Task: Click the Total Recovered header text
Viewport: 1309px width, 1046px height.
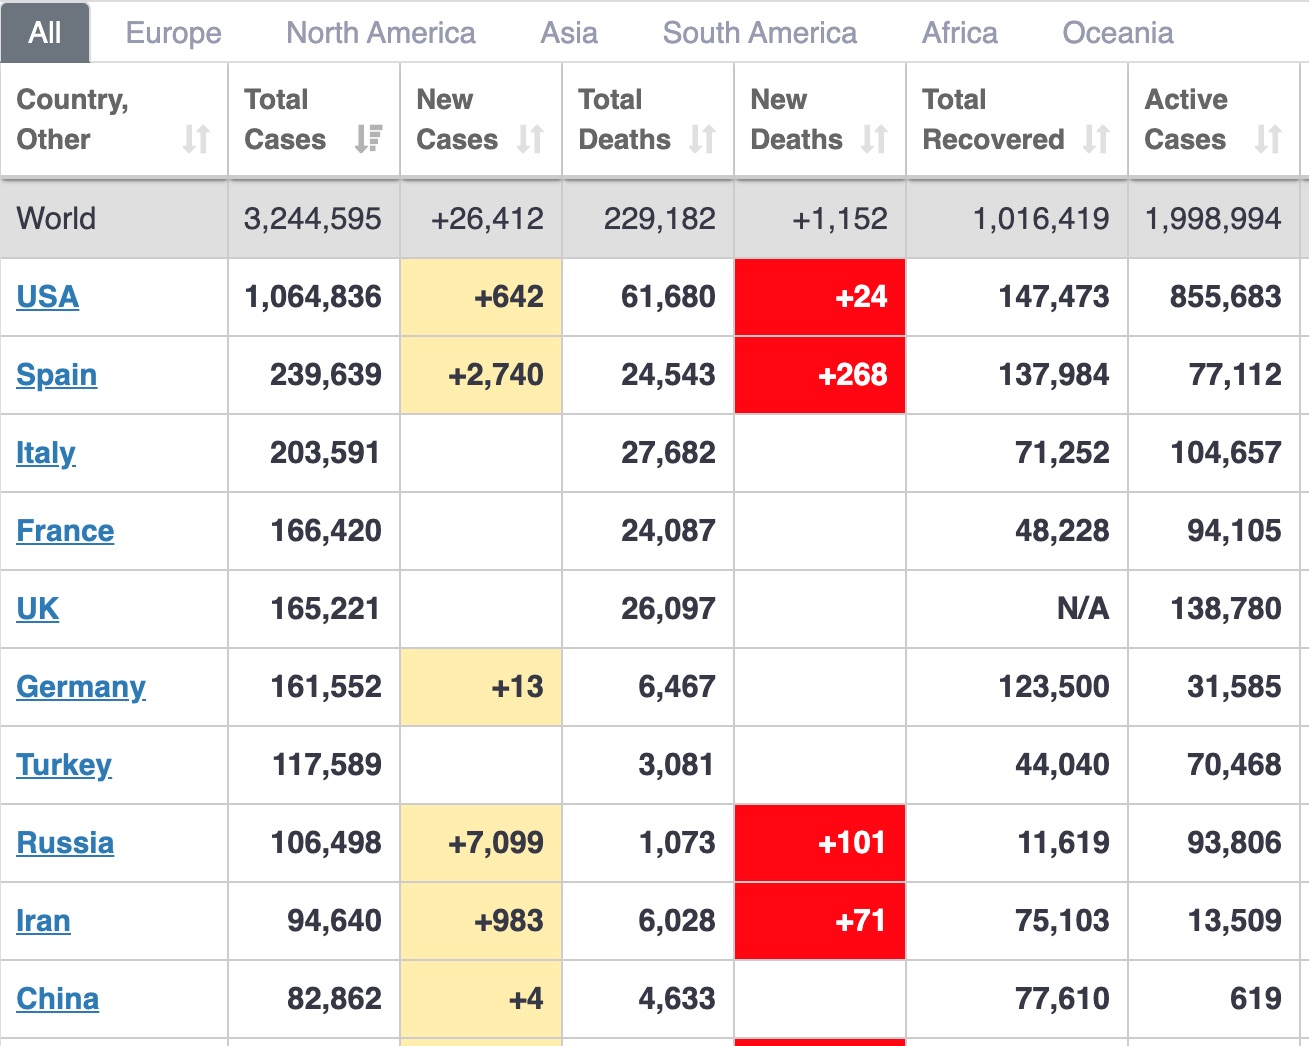Action: point(993,120)
